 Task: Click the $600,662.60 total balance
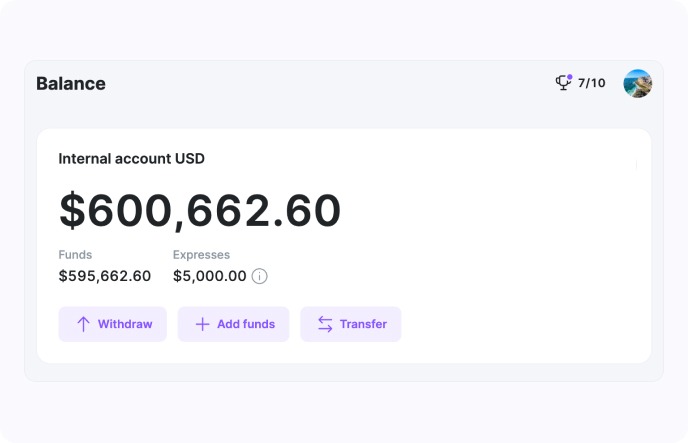click(x=200, y=211)
